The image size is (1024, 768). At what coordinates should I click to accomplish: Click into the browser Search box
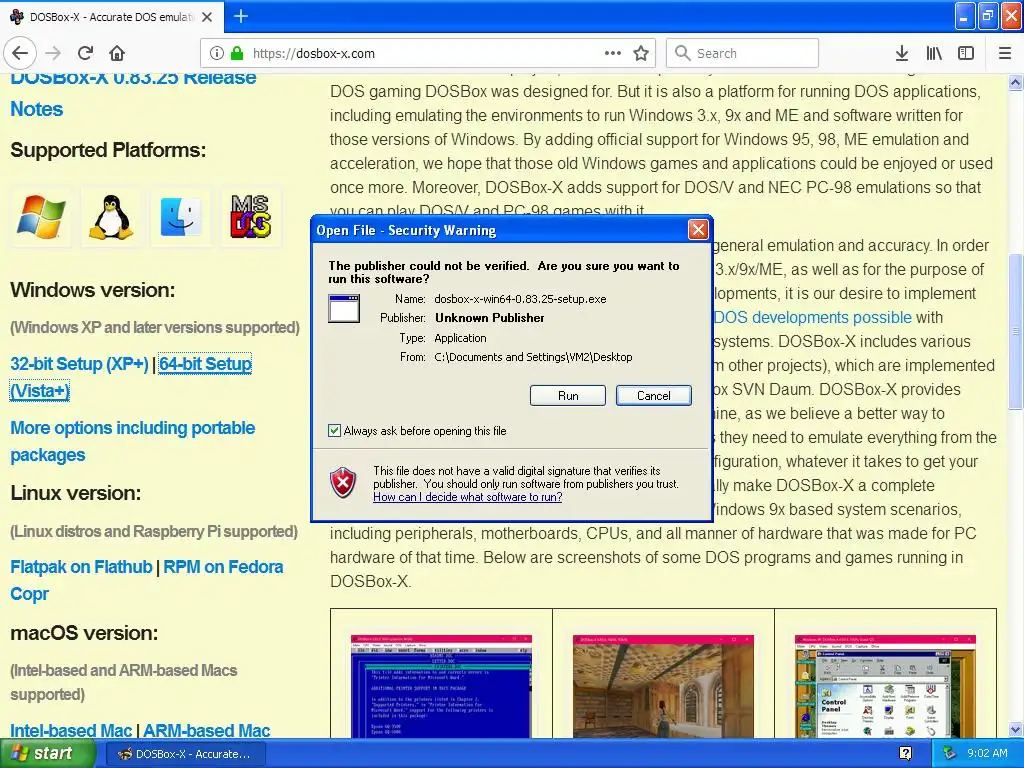tap(742, 53)
